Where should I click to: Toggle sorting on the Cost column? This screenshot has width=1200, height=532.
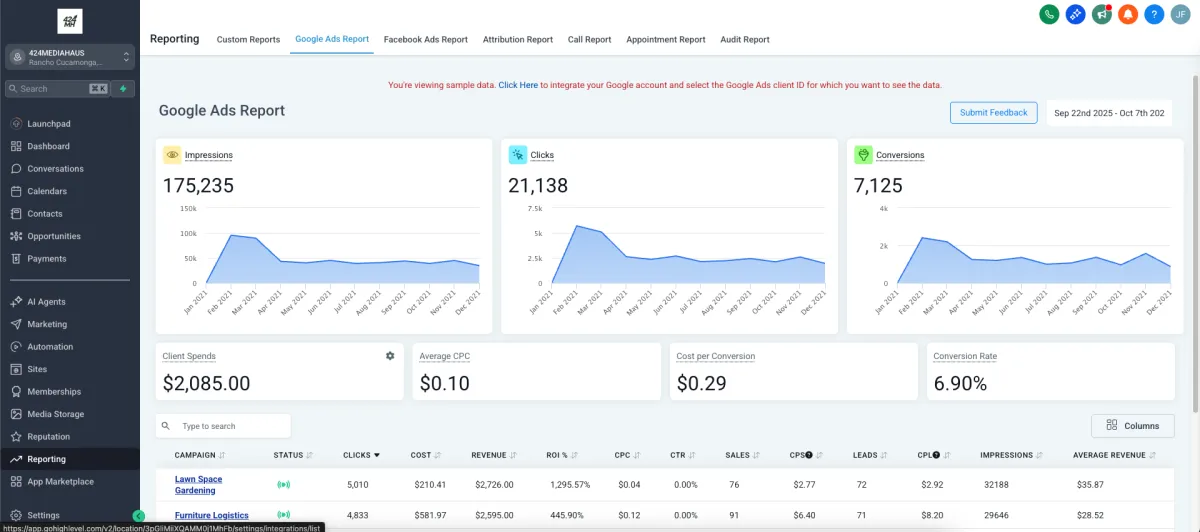tap(426, 455)
